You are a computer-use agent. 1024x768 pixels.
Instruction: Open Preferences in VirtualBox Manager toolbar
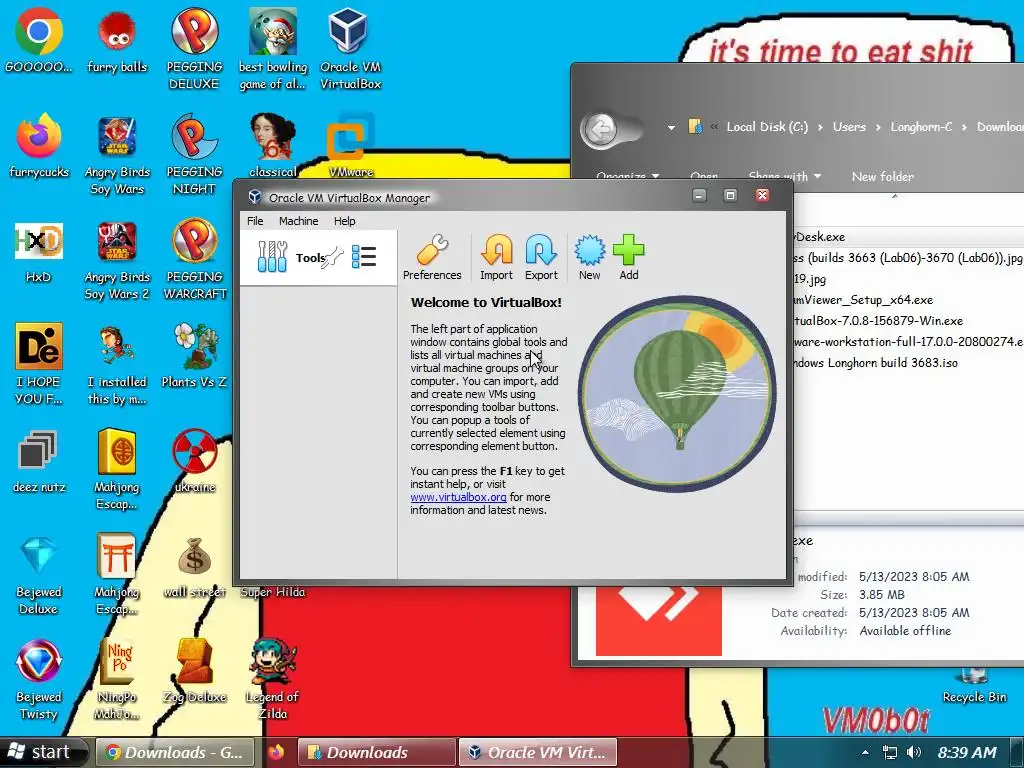point(432,257)
